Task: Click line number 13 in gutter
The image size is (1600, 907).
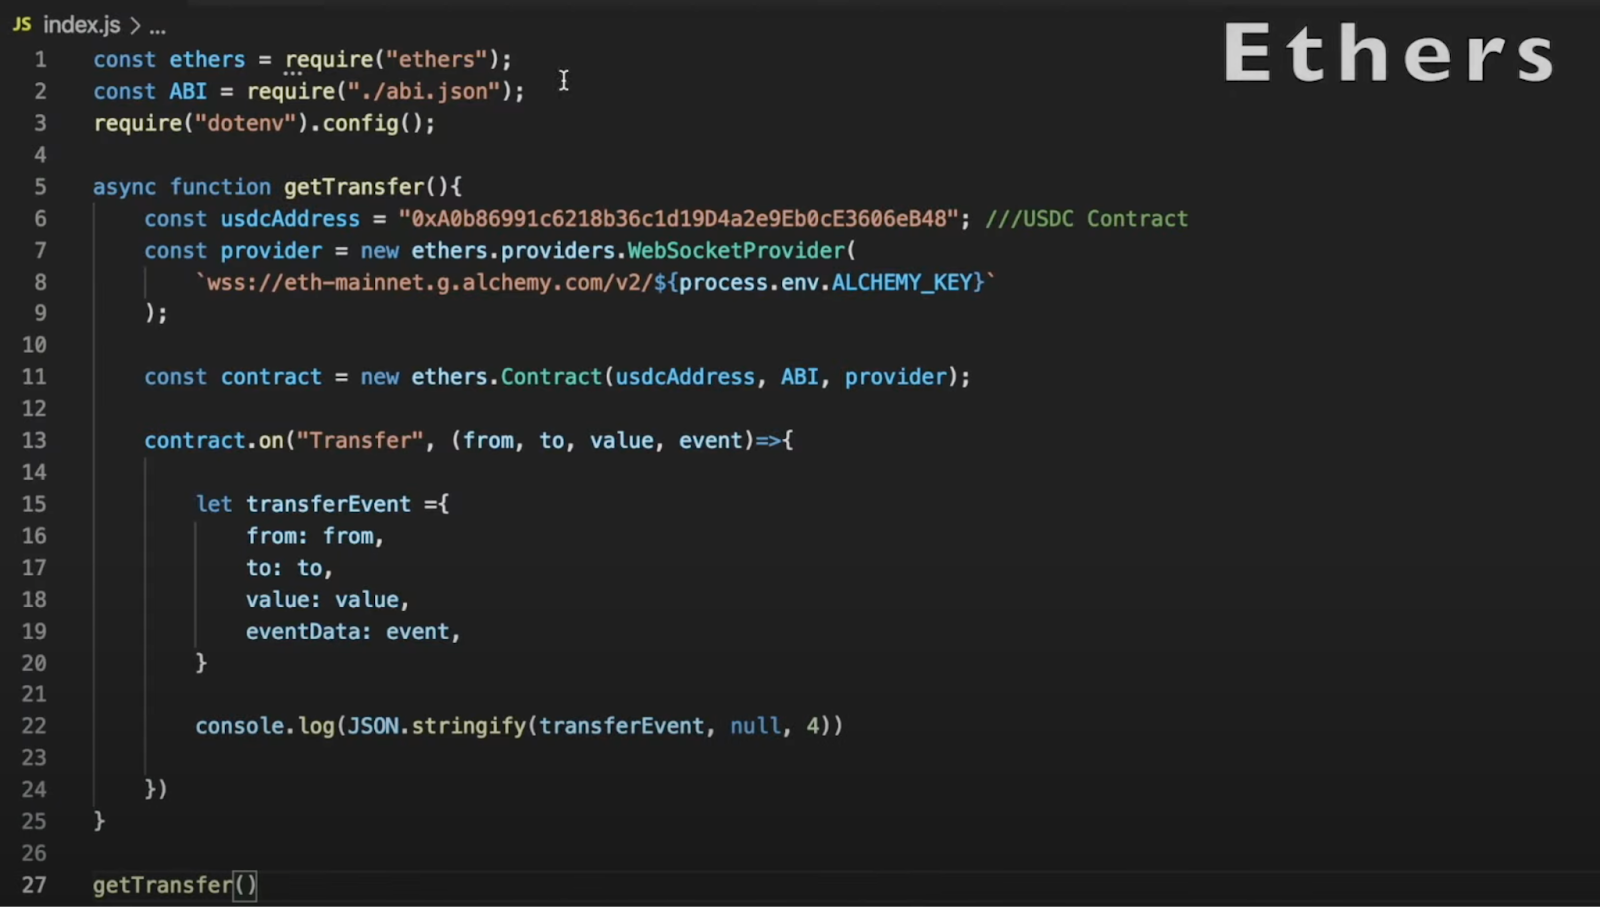Action: [x=34, y=441]
